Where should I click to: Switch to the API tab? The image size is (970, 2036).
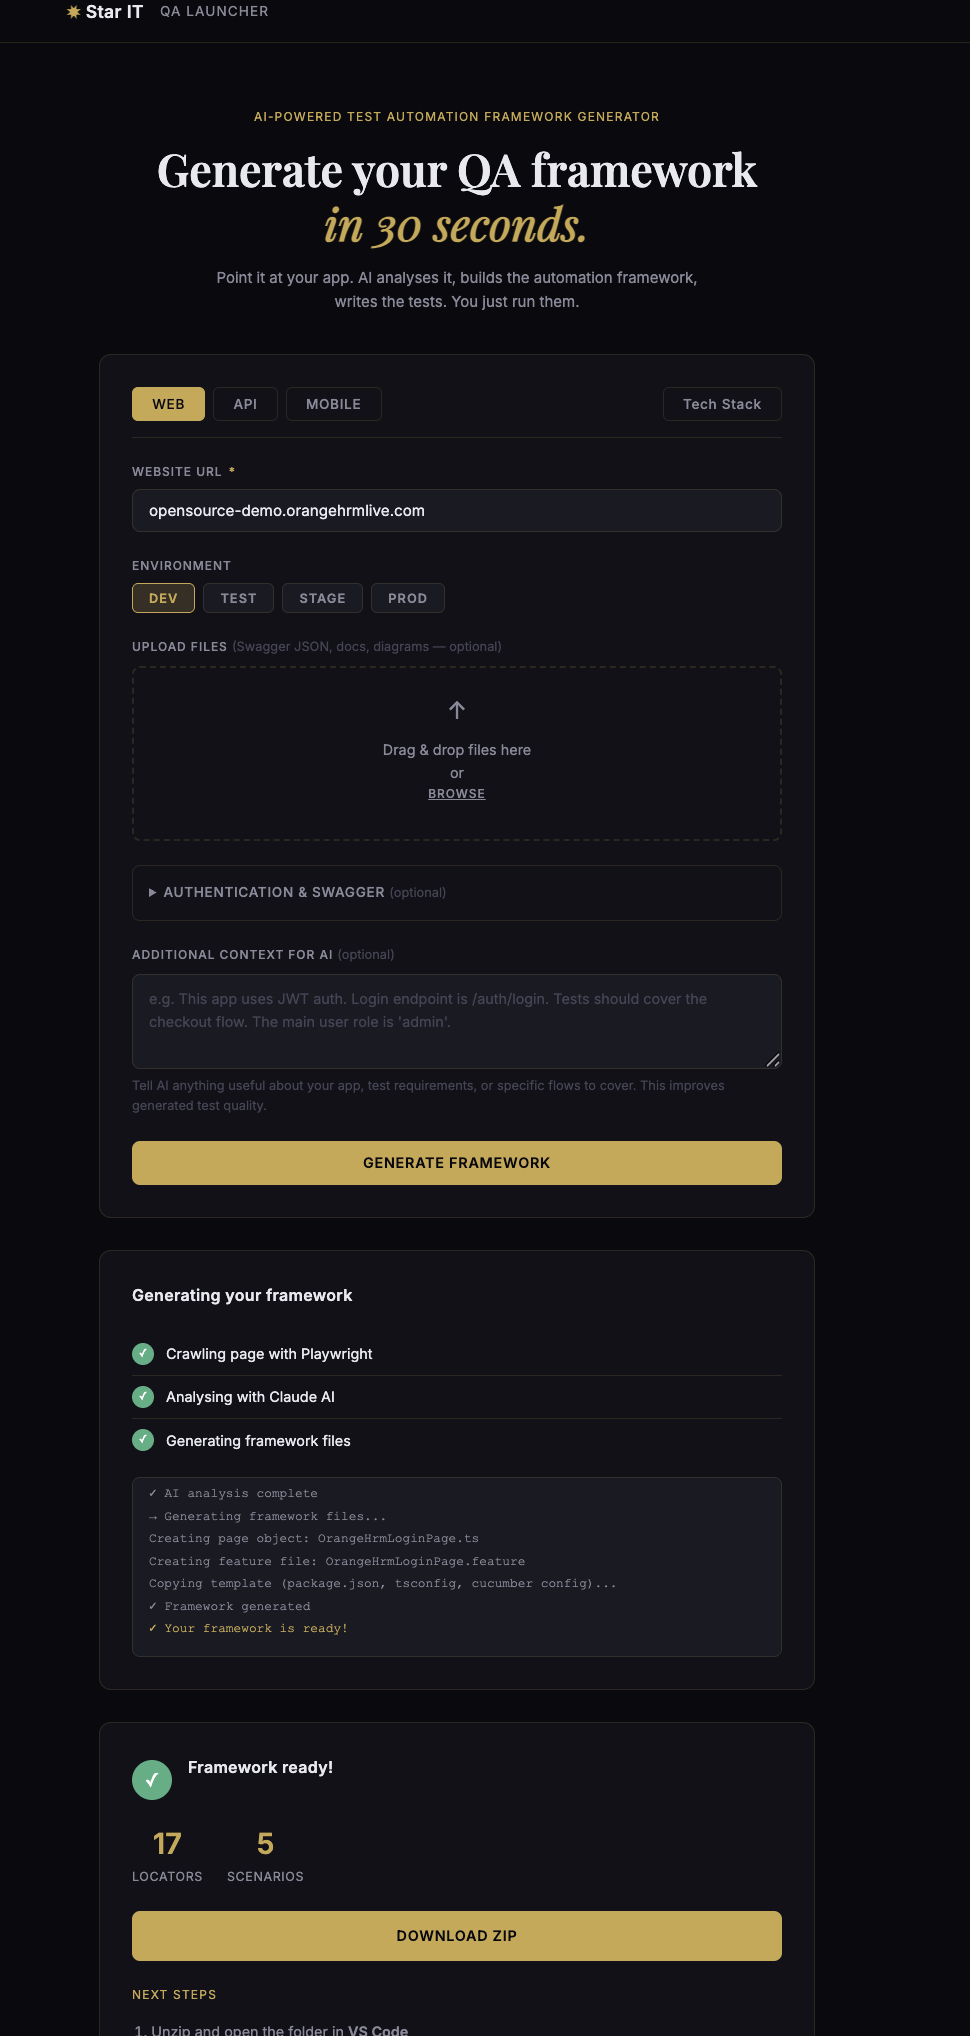tap(245, 404)
